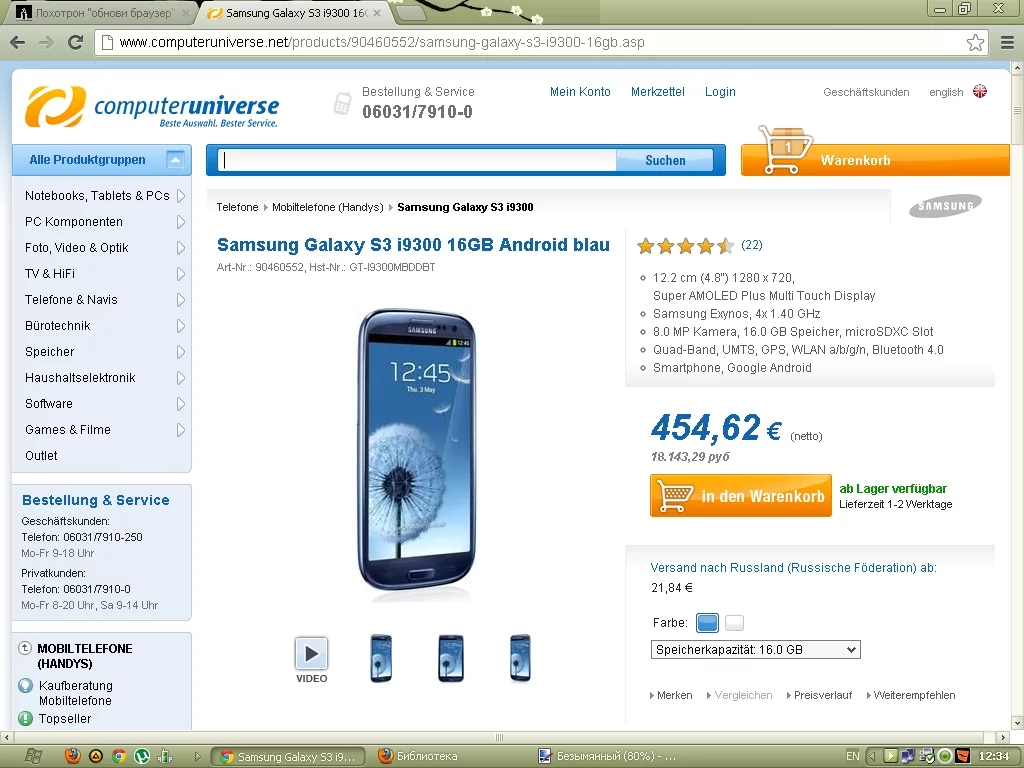Viewport: 1024px width, 768px height.
Task: Launch Chrome from quick launch bar
Action: [119, 756]
